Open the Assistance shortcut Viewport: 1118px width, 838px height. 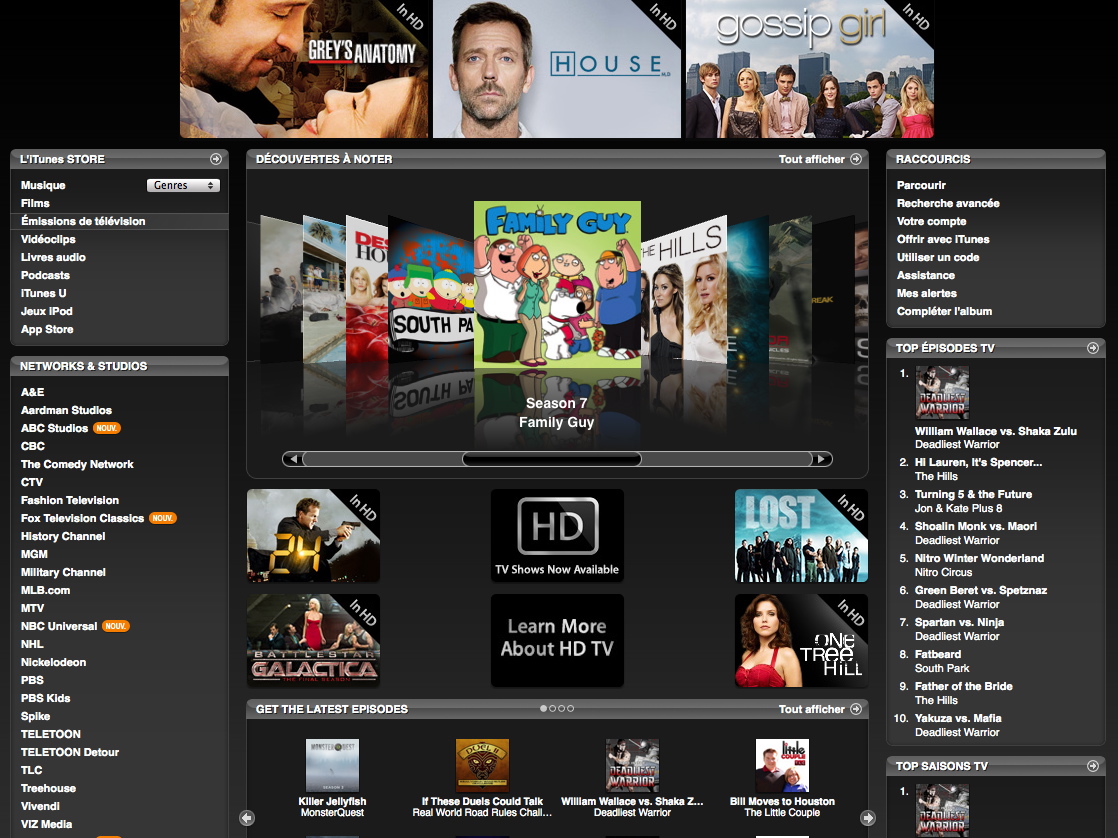pyautogui.click(x=925, y=275)
